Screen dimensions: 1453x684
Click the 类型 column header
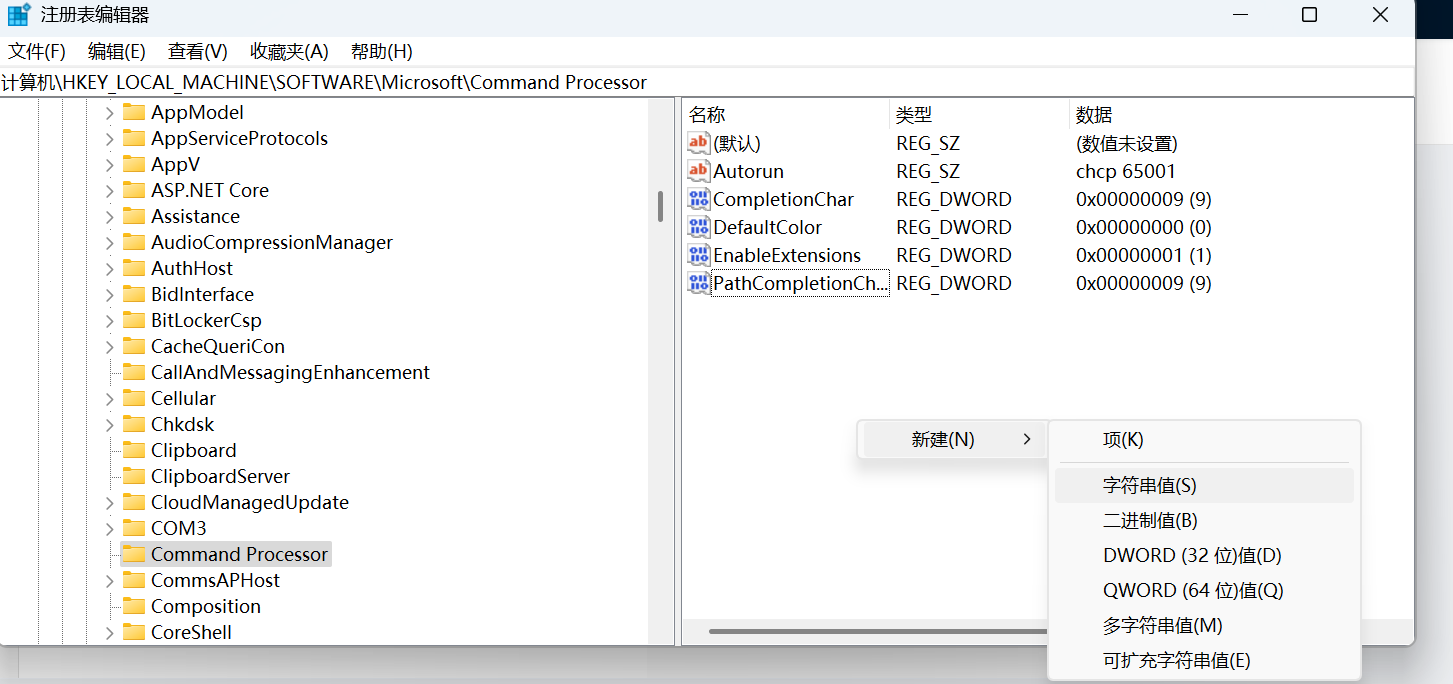pos(979,115)
